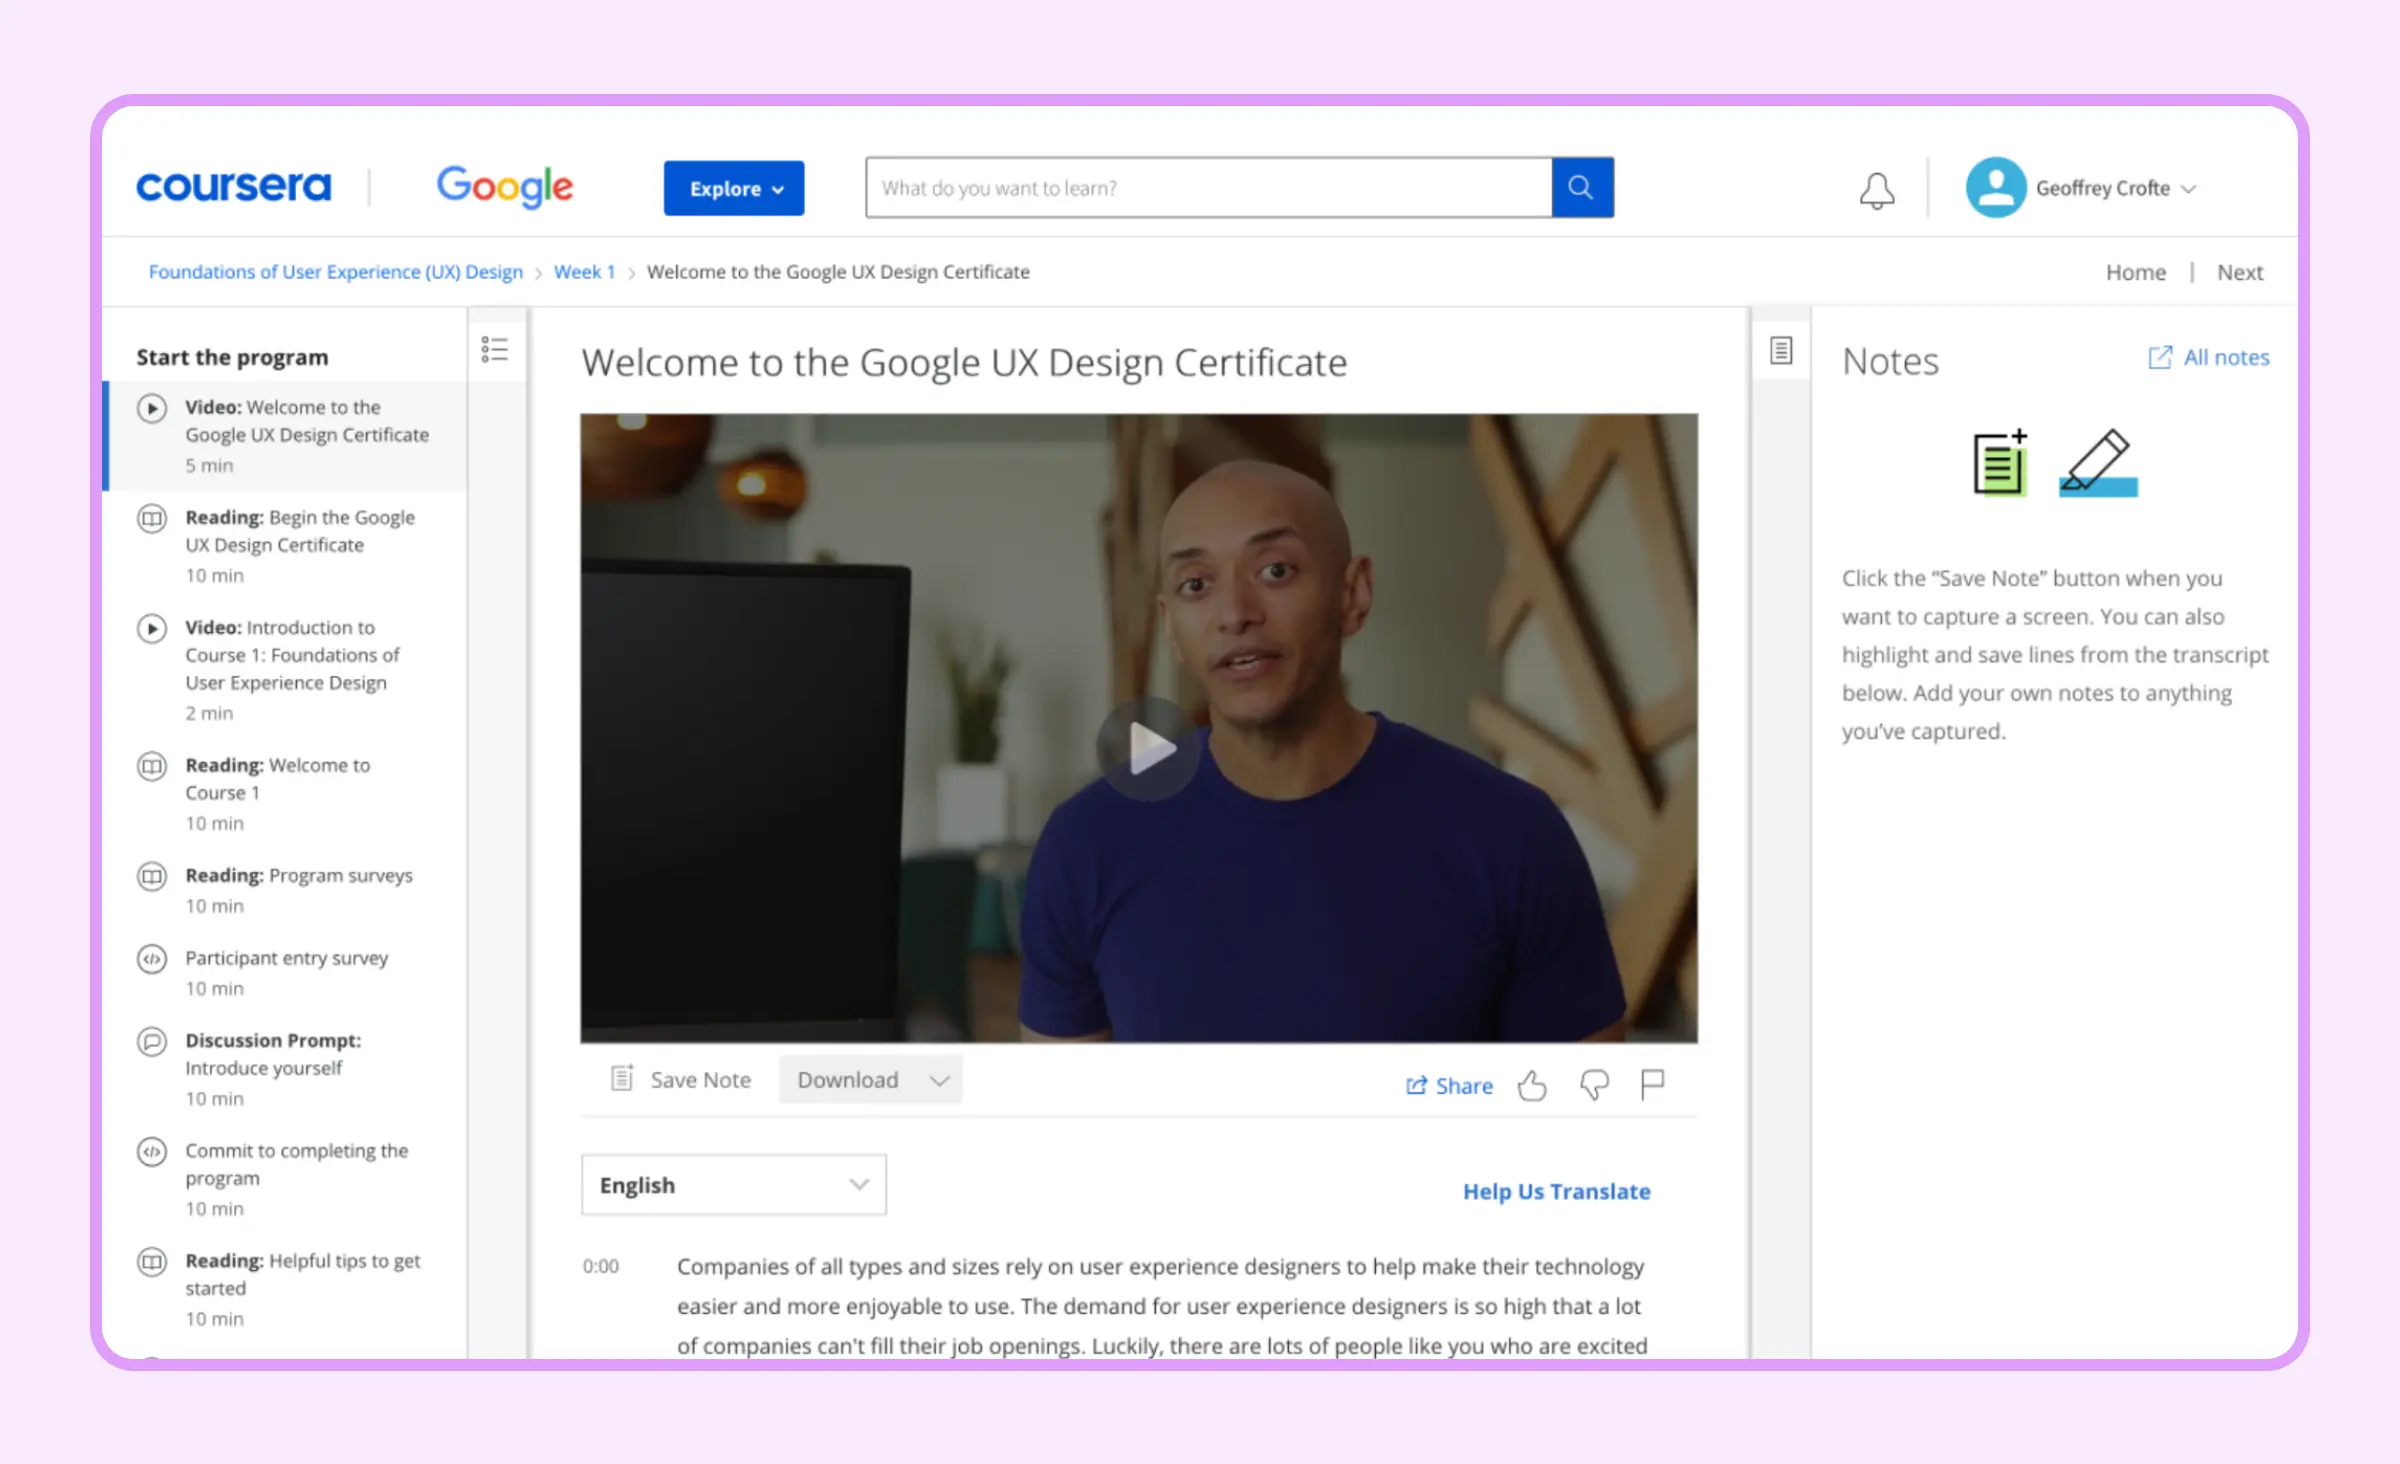2400x1464 pixels.
Task: Click the notification bell icon
Action: pyautogui.click(x=1875, y=187)
